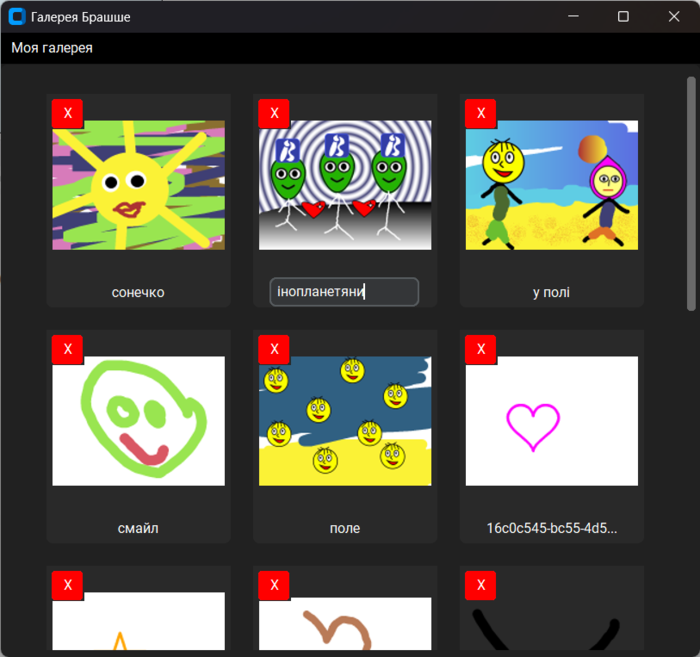The image size is (700, 657).
Task: Maximize the Галерея Брашше window
Action: tap(623, 17)
